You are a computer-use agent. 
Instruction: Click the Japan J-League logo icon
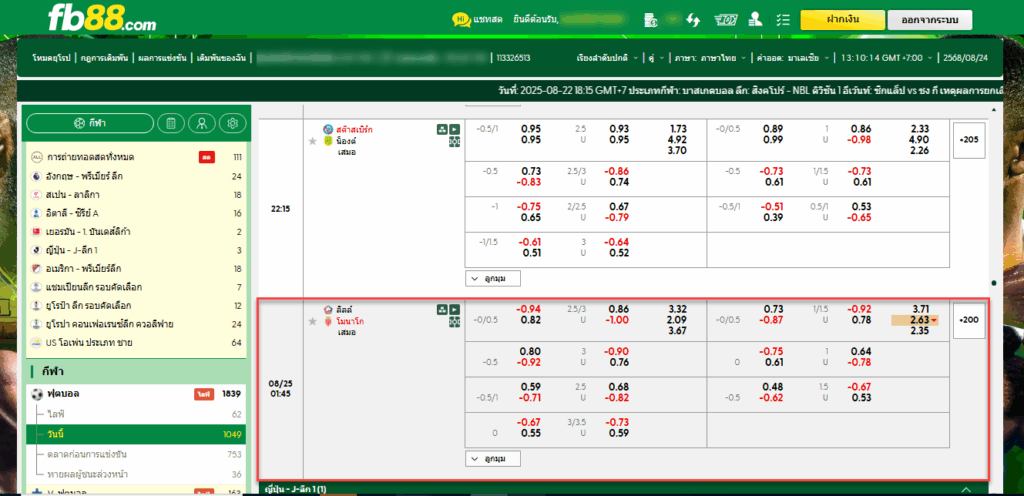pos(36,250)
